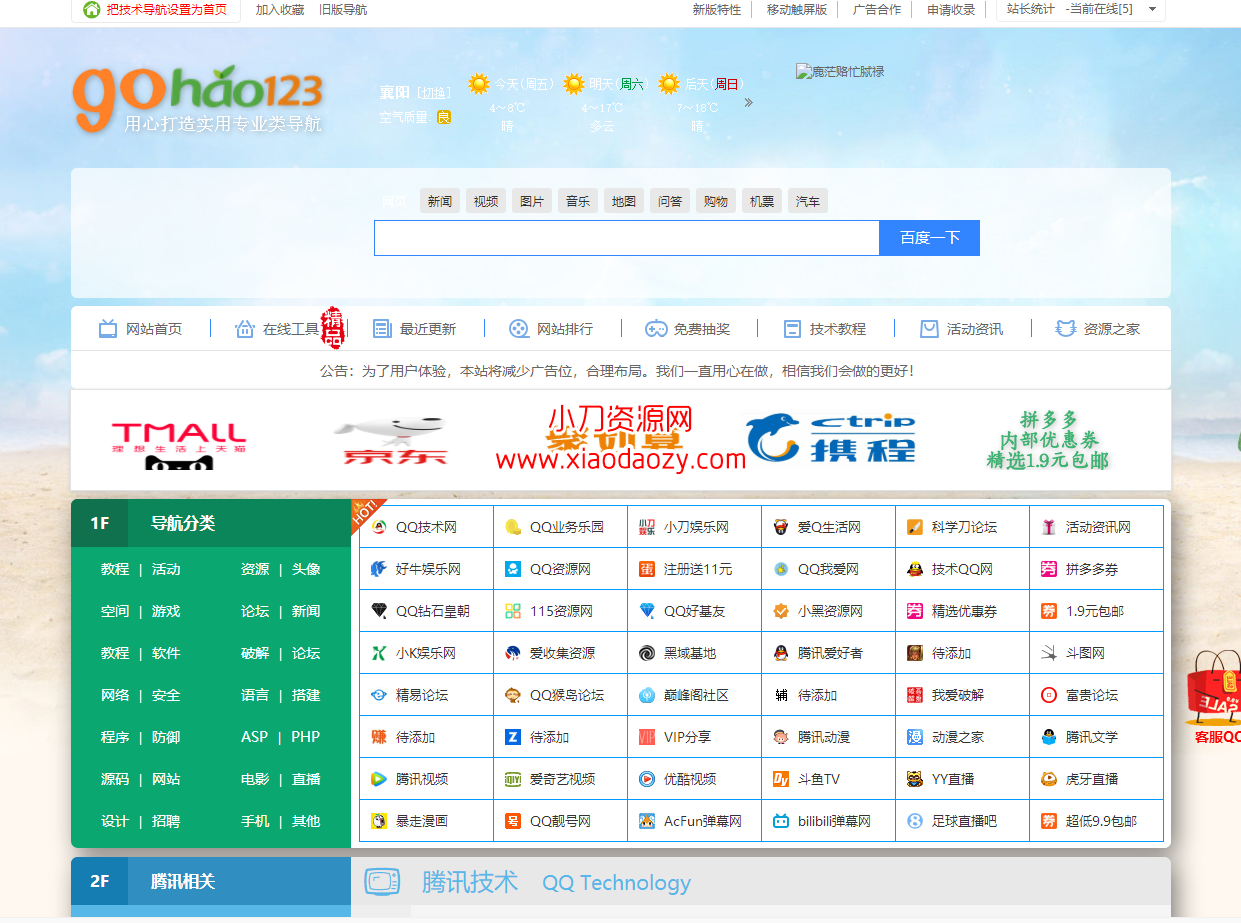The width and height of the screenshot is (1241, 923).
Task: Click the QQ钻石皇朝 diamond icon
Action: coord(379,611)
